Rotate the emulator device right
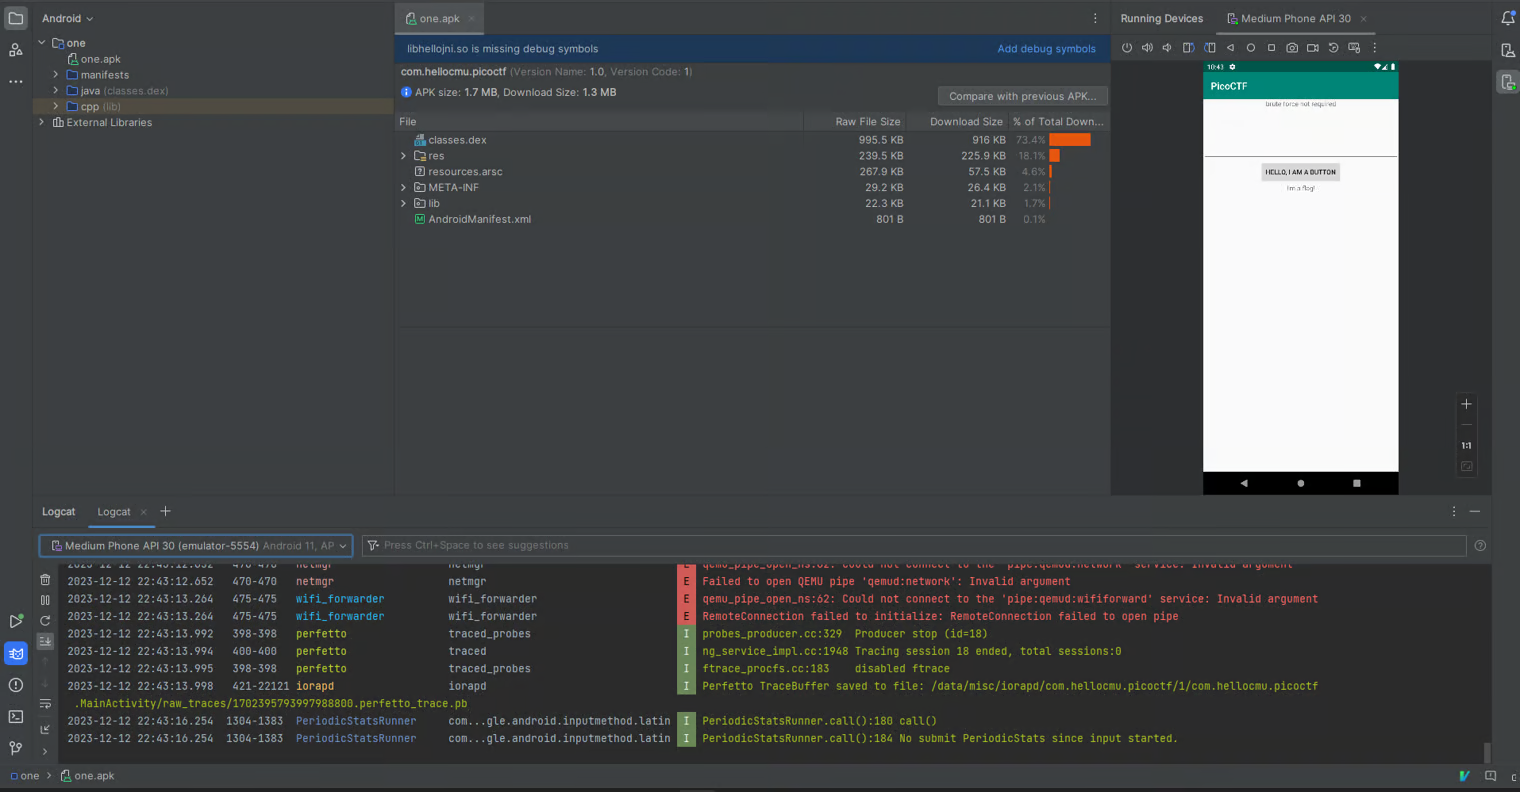 [1209, 48]
